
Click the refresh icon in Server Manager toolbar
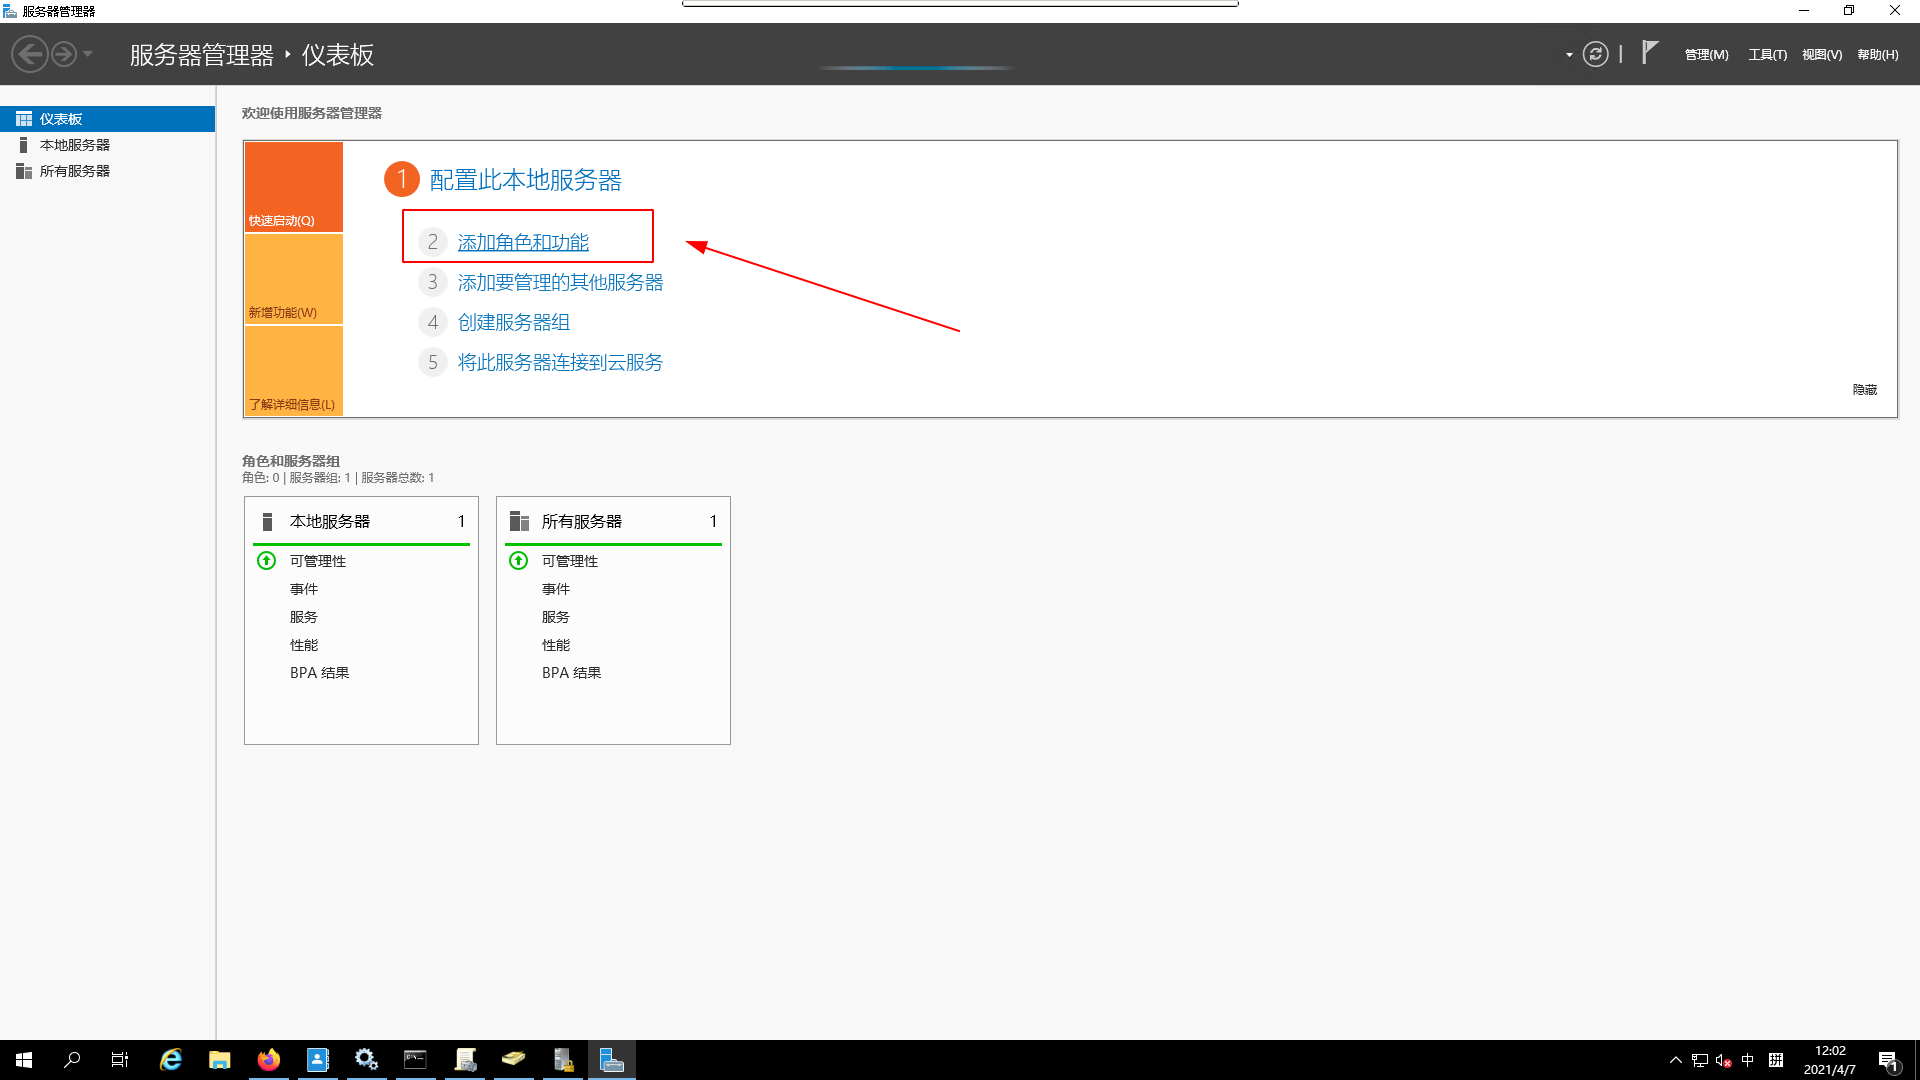click(1595, 54)
